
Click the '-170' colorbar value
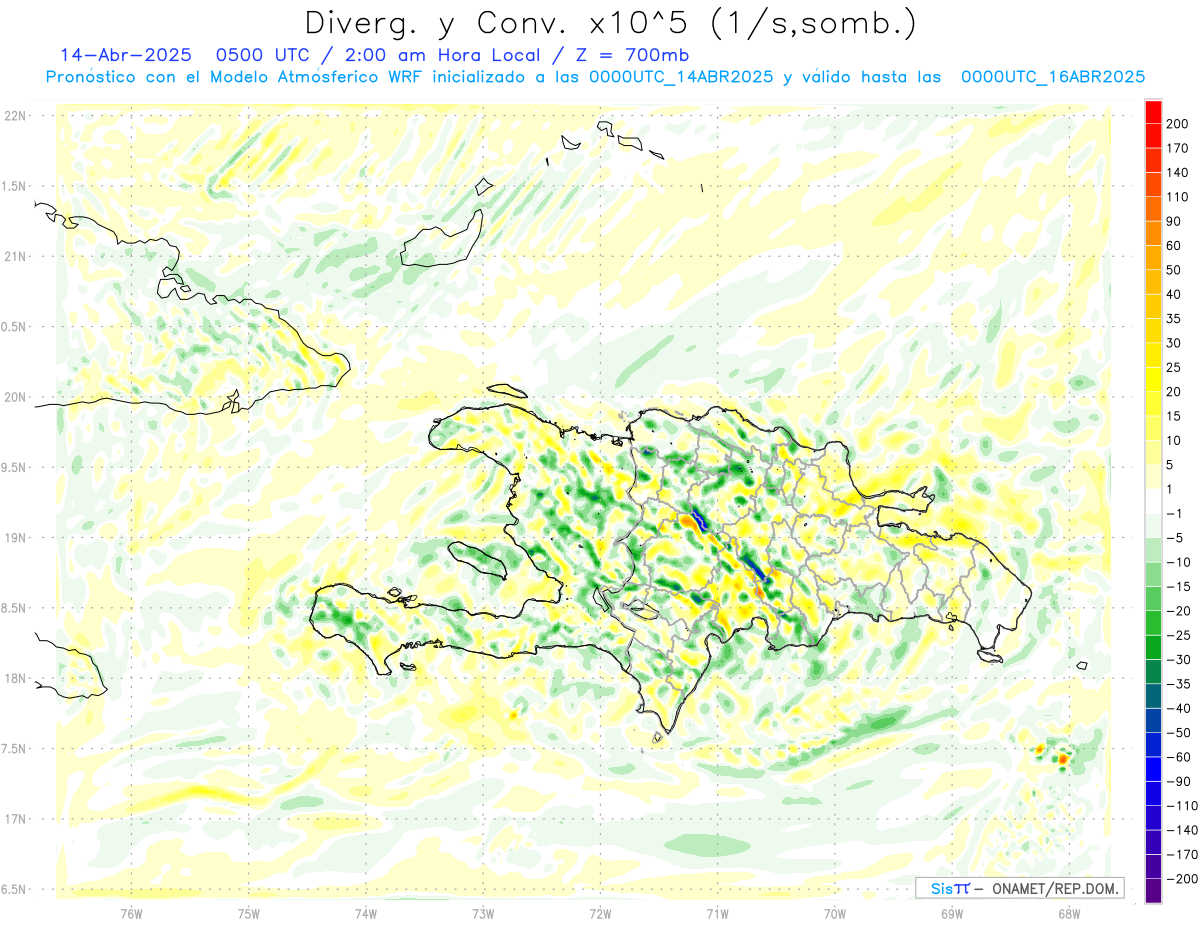tap(1180, 855)
